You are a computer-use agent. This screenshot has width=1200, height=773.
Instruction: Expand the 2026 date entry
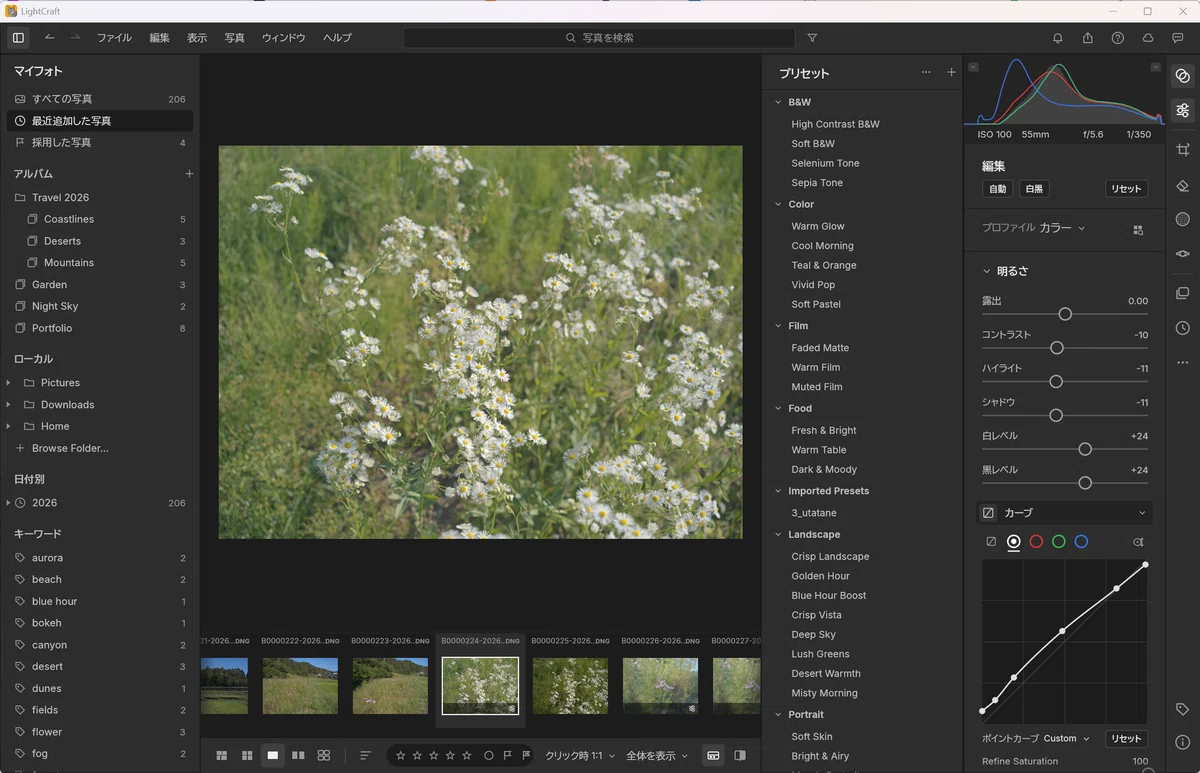[x=8, y=503]
